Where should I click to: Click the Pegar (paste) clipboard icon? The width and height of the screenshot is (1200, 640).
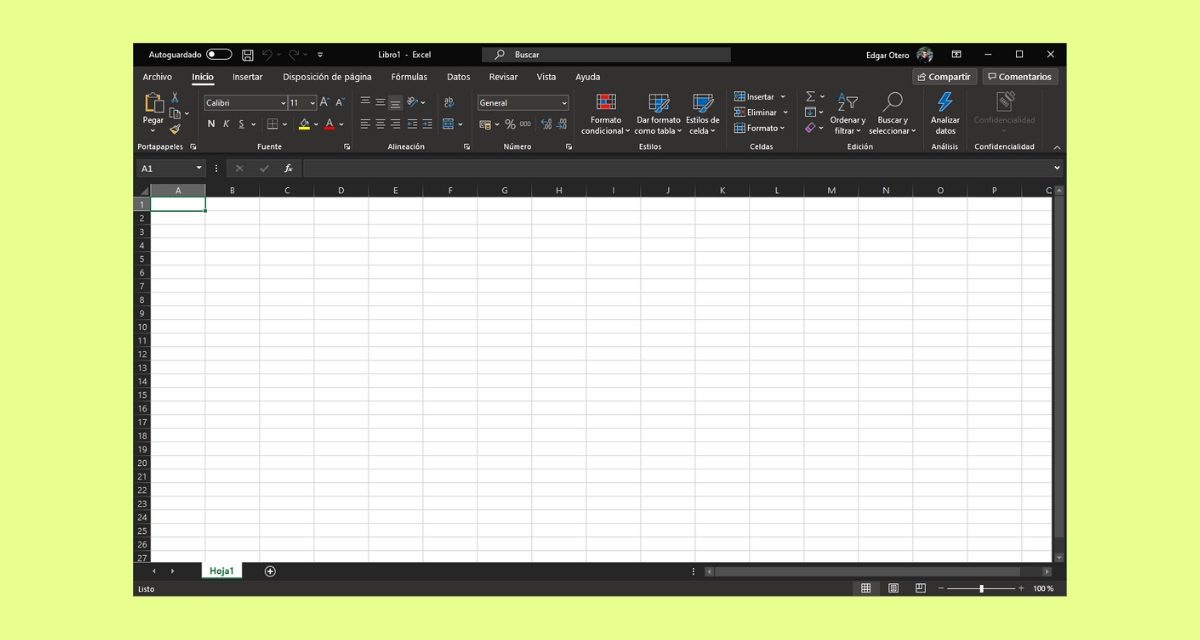coord(153,102)
